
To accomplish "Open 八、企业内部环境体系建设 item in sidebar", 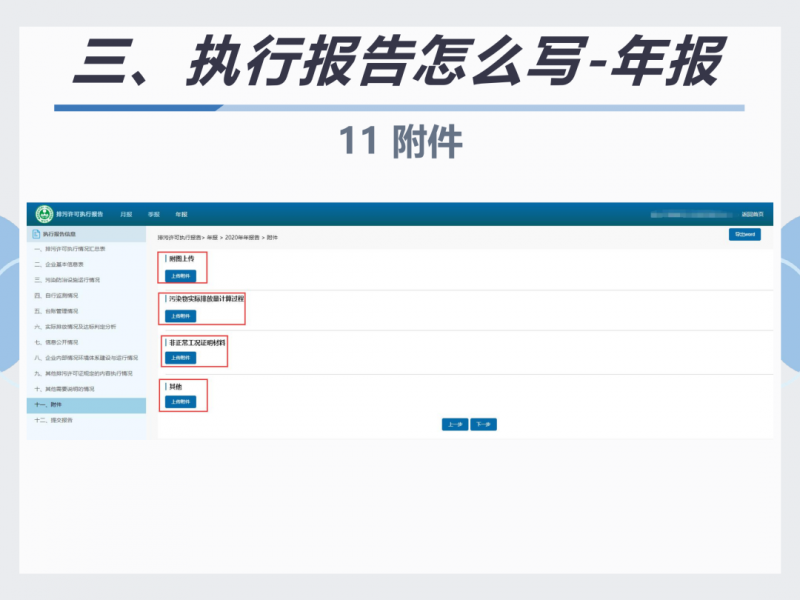I will [86, 358].
